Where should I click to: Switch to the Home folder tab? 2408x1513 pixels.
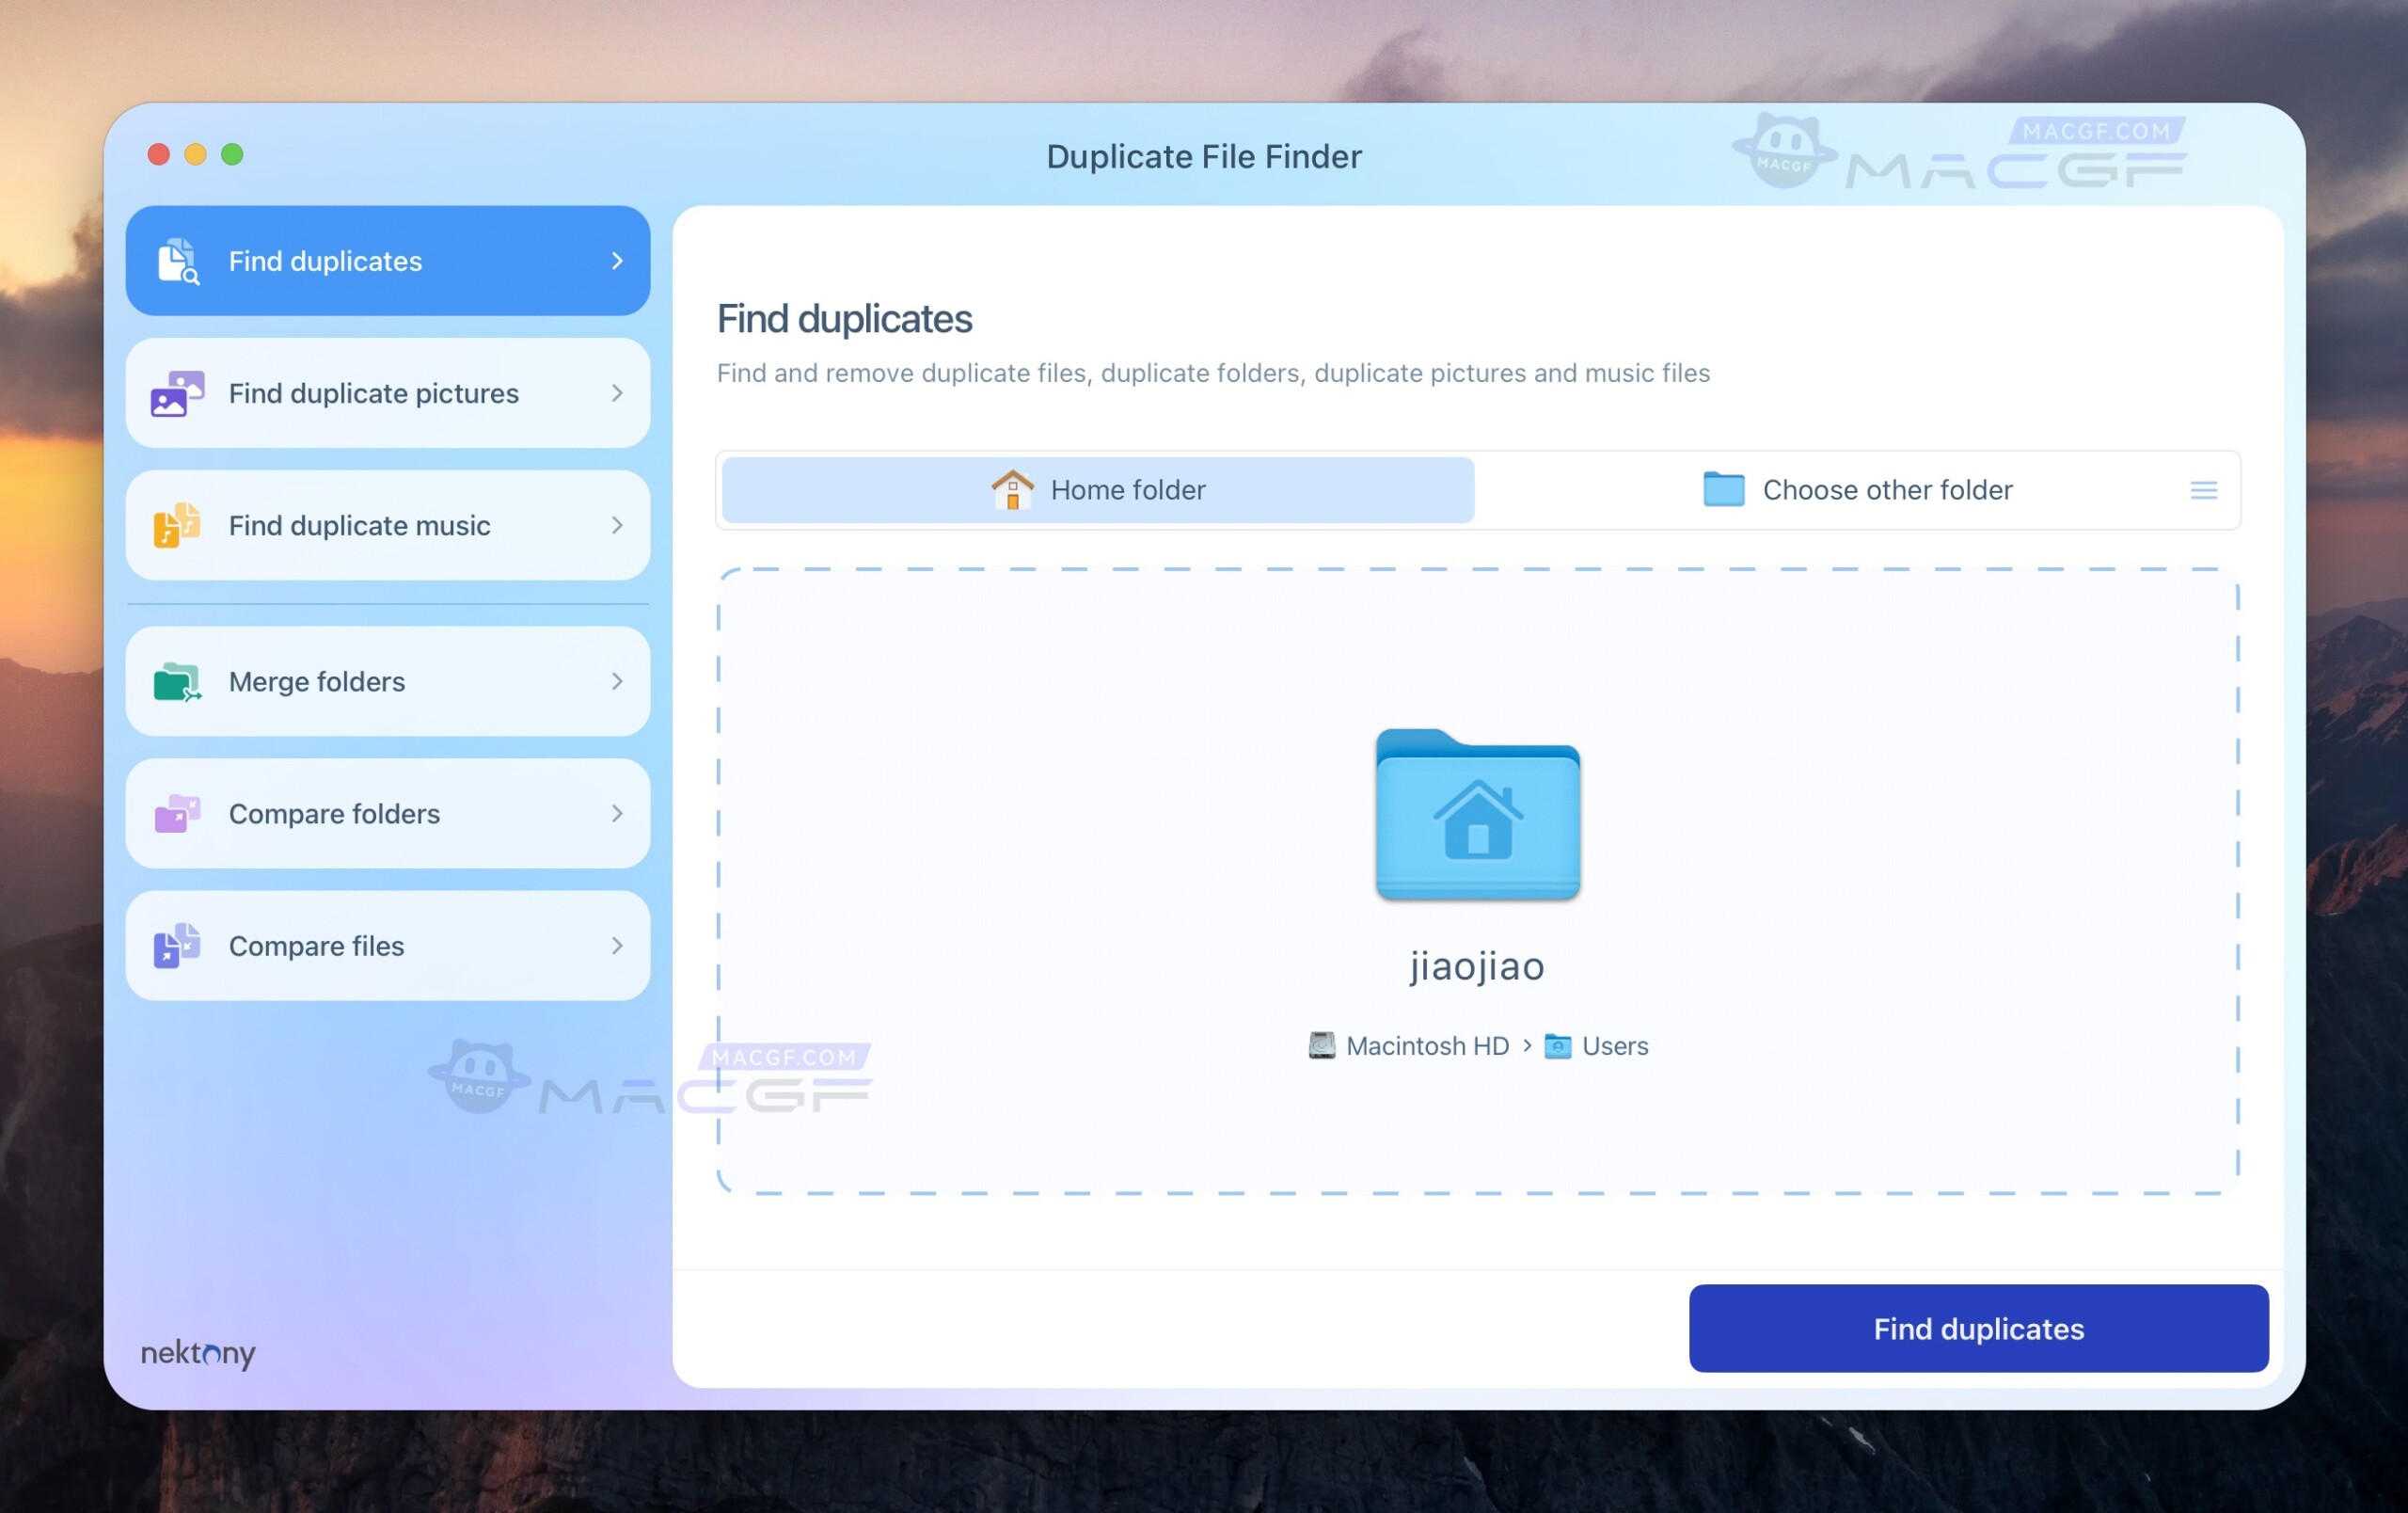pos(1097,490)
